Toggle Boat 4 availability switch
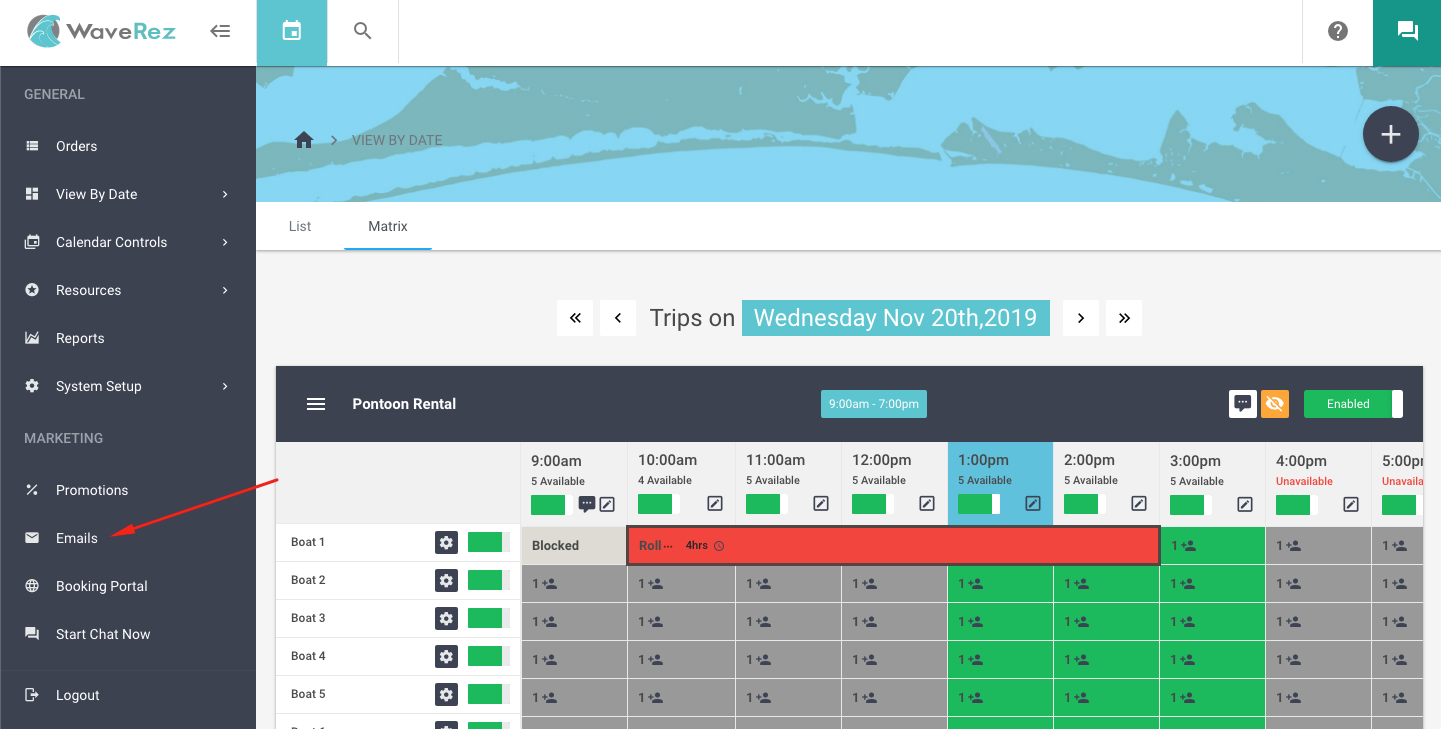This screenshot has height=729, width=1441. tap(489, 656)
